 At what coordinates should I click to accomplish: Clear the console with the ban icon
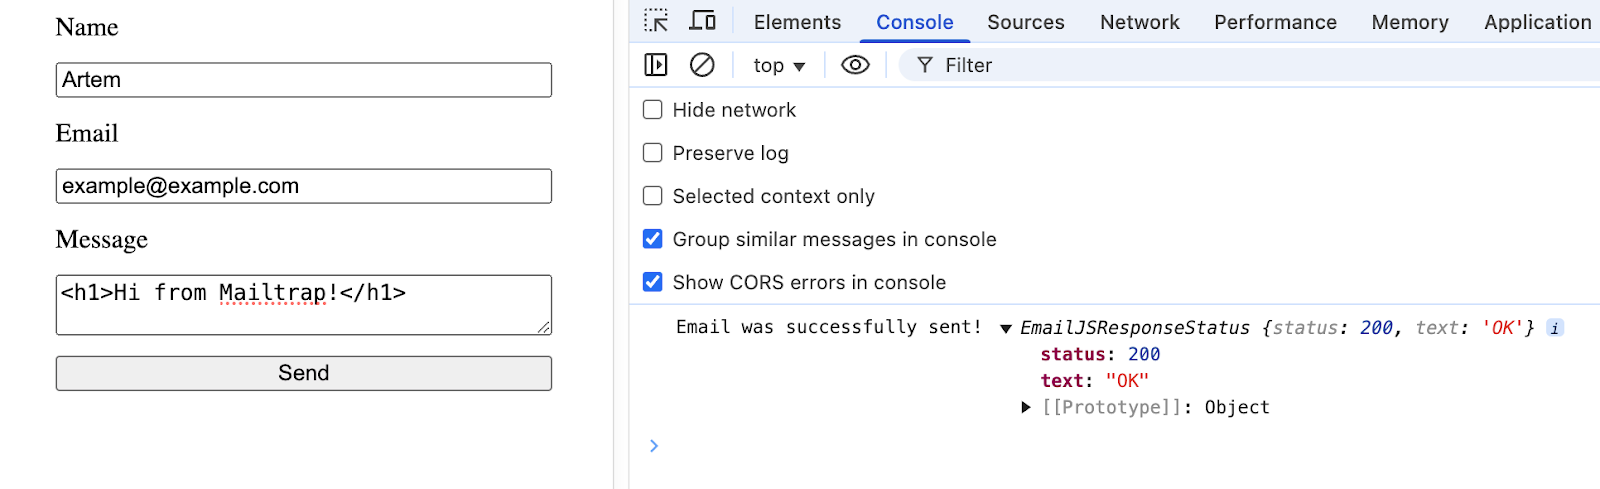(x=702, y=65)
